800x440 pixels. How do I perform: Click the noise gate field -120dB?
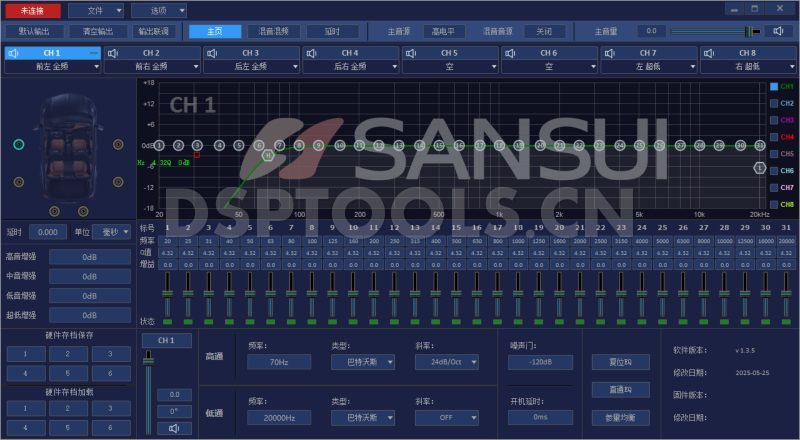540,362
